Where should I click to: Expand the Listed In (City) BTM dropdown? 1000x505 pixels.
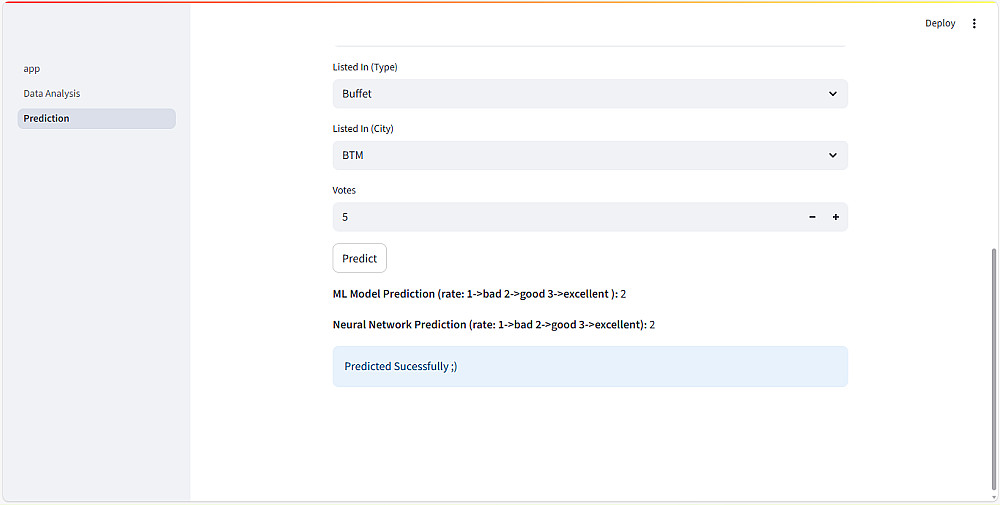click(580, 155)
